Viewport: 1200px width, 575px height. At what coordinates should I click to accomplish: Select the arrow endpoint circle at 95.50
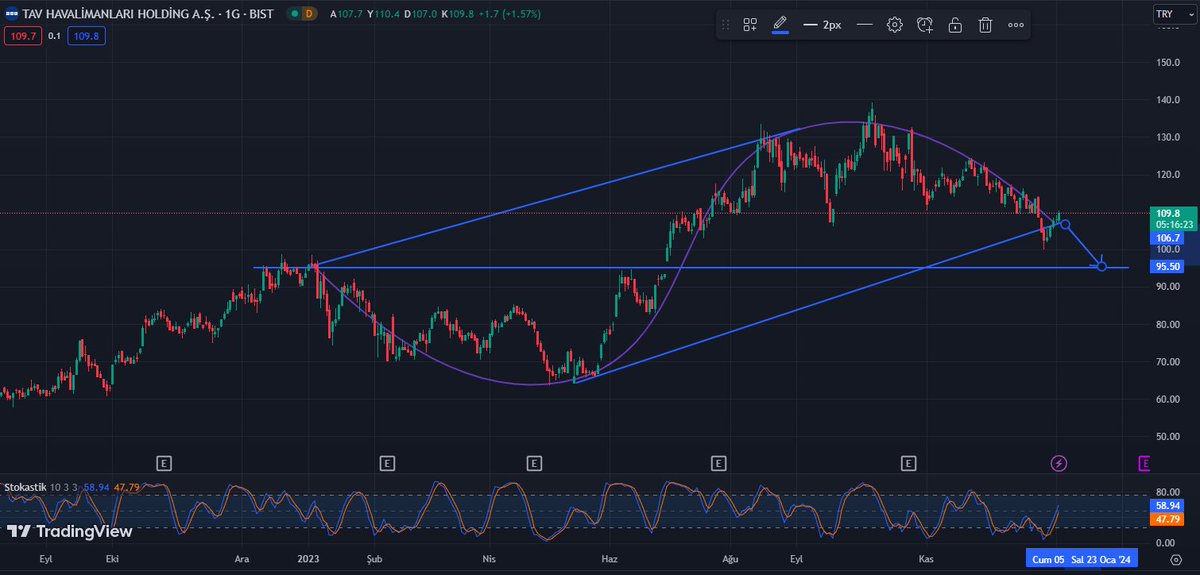[x=1102, y=266]
